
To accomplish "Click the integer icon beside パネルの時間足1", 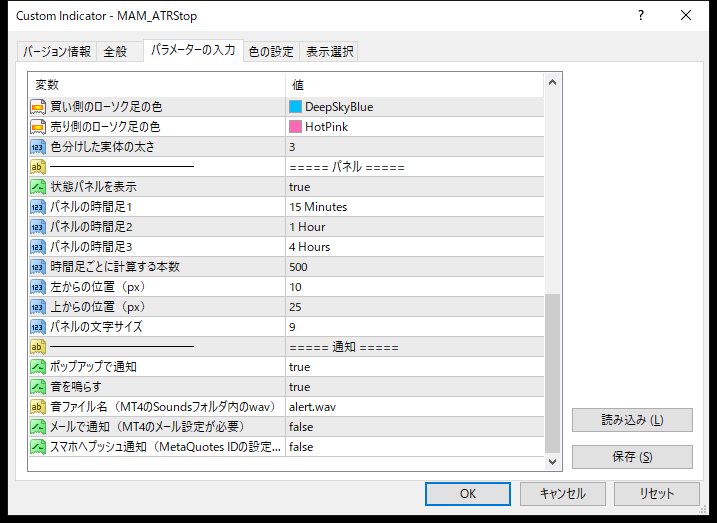I will click(x=37, y=207).
